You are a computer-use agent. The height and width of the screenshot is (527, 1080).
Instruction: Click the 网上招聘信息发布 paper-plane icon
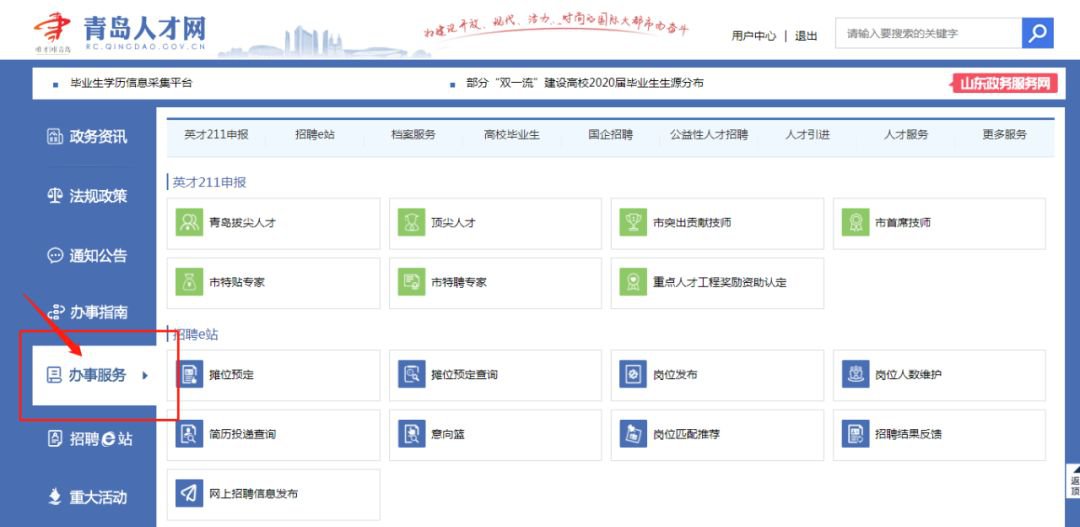tap(189, 494)
